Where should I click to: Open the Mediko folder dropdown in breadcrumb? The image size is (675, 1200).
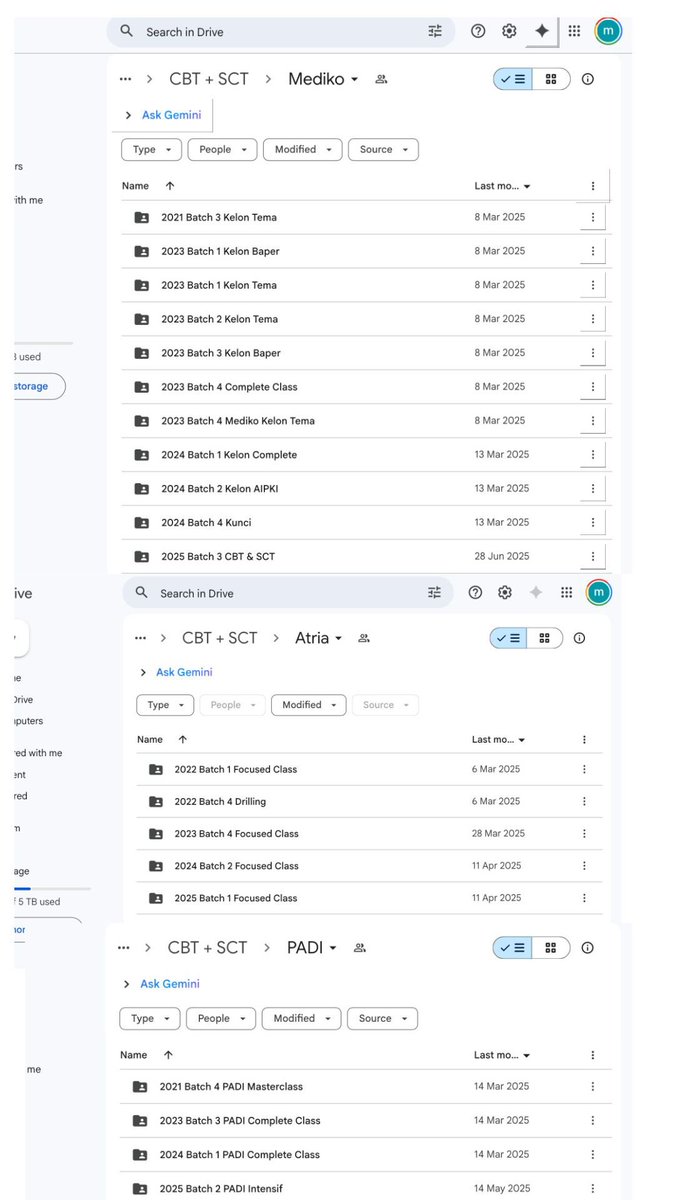(323, 79)
